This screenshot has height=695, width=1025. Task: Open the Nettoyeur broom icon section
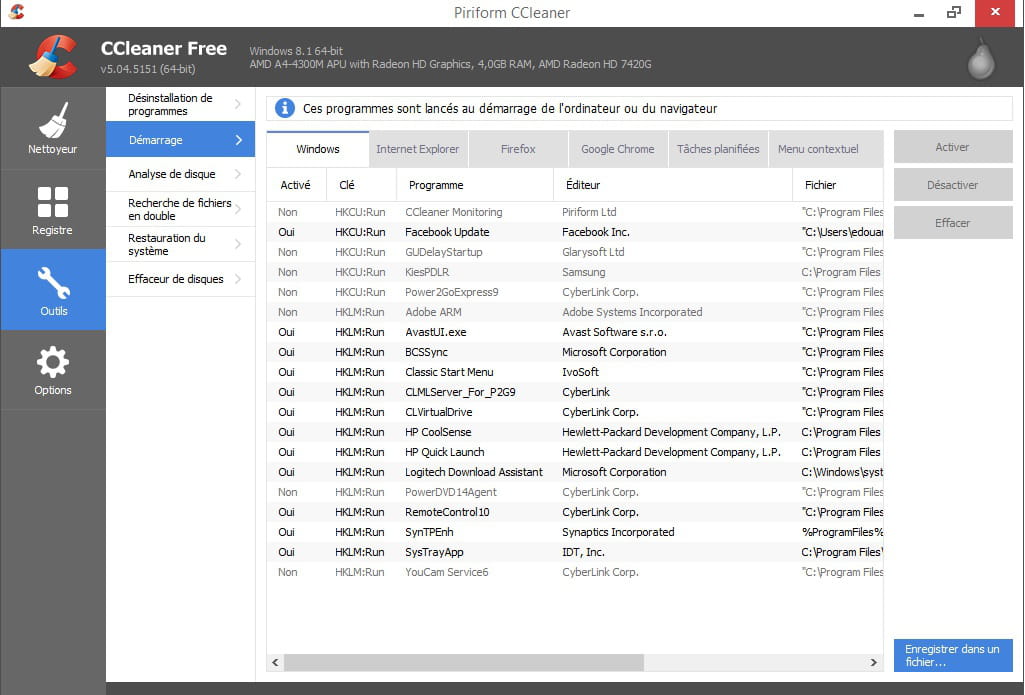[53, 128]
